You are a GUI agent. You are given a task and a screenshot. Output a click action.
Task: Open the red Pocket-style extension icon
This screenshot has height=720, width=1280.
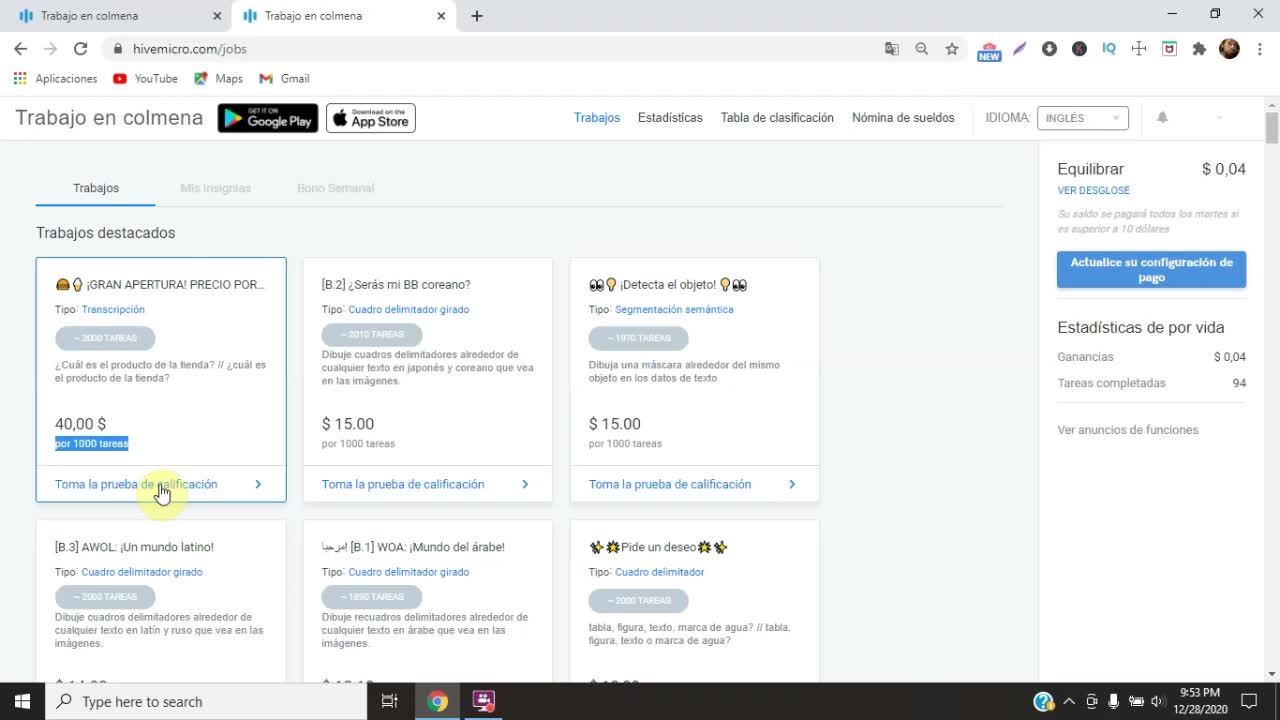pyautogui.click(x=1169, y=48)
